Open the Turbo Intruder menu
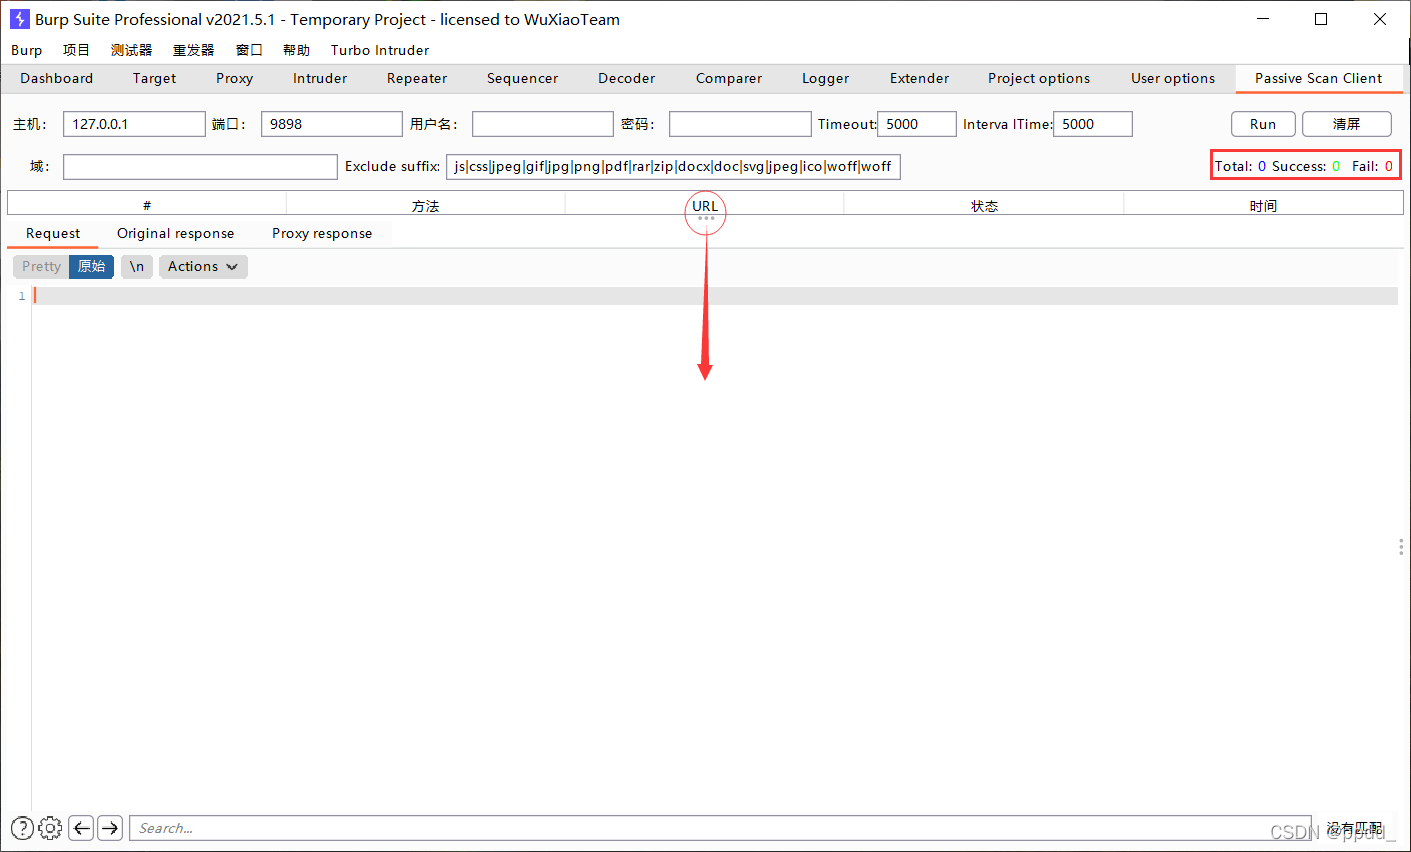 tap(380, 50)
